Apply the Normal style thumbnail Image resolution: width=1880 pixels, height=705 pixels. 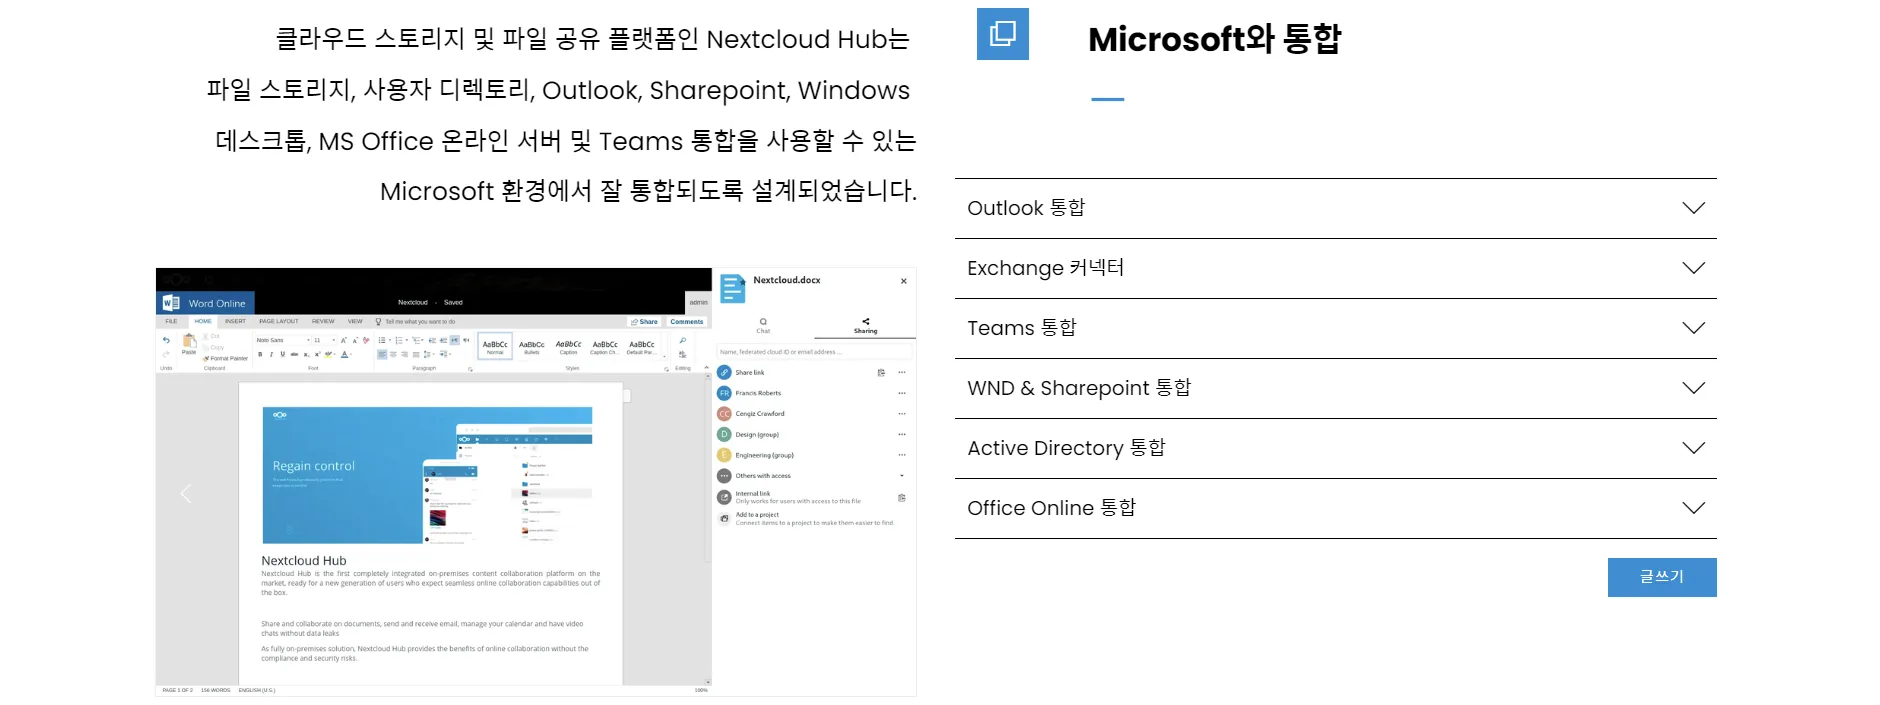point(495,346)
